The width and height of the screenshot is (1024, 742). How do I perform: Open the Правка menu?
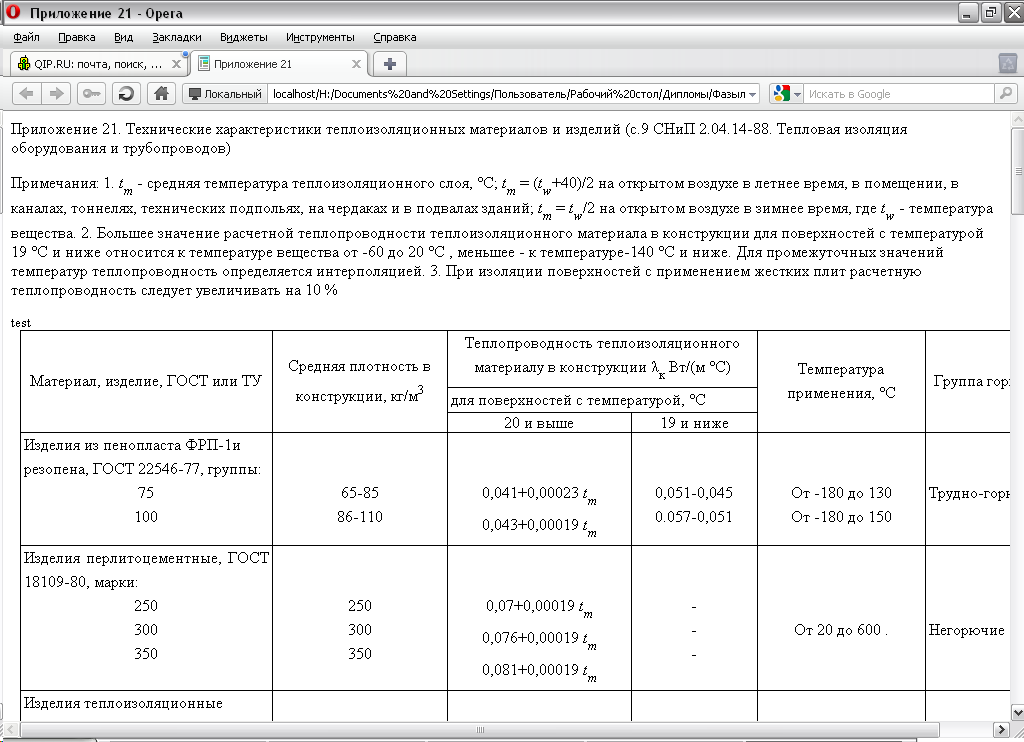(x=76, y=37)
